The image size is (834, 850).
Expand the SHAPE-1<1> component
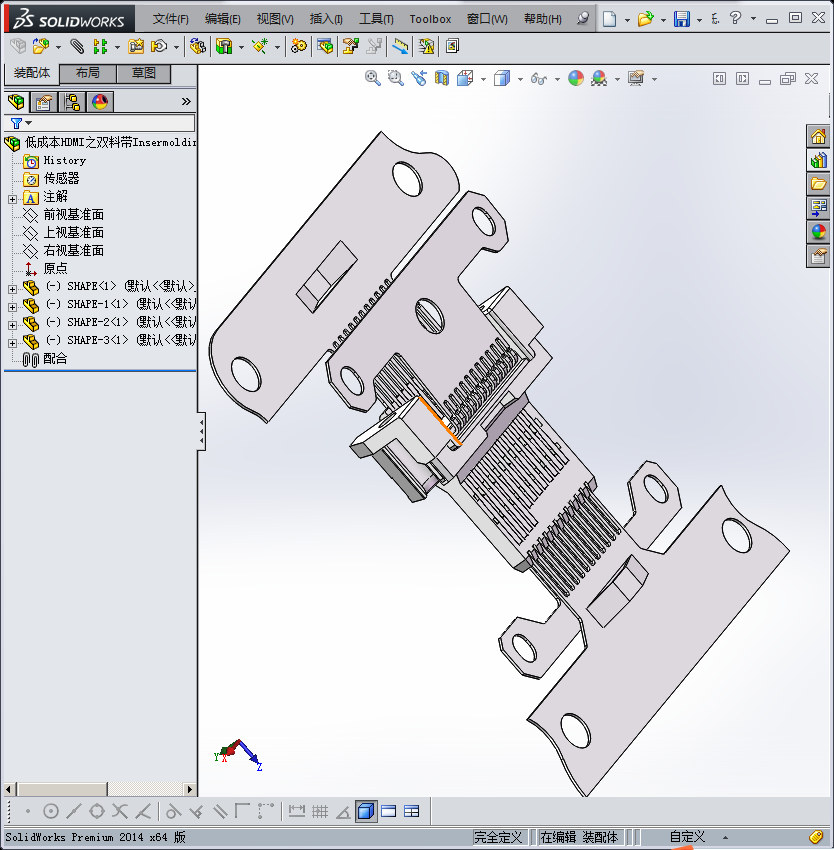coord(12,307)
